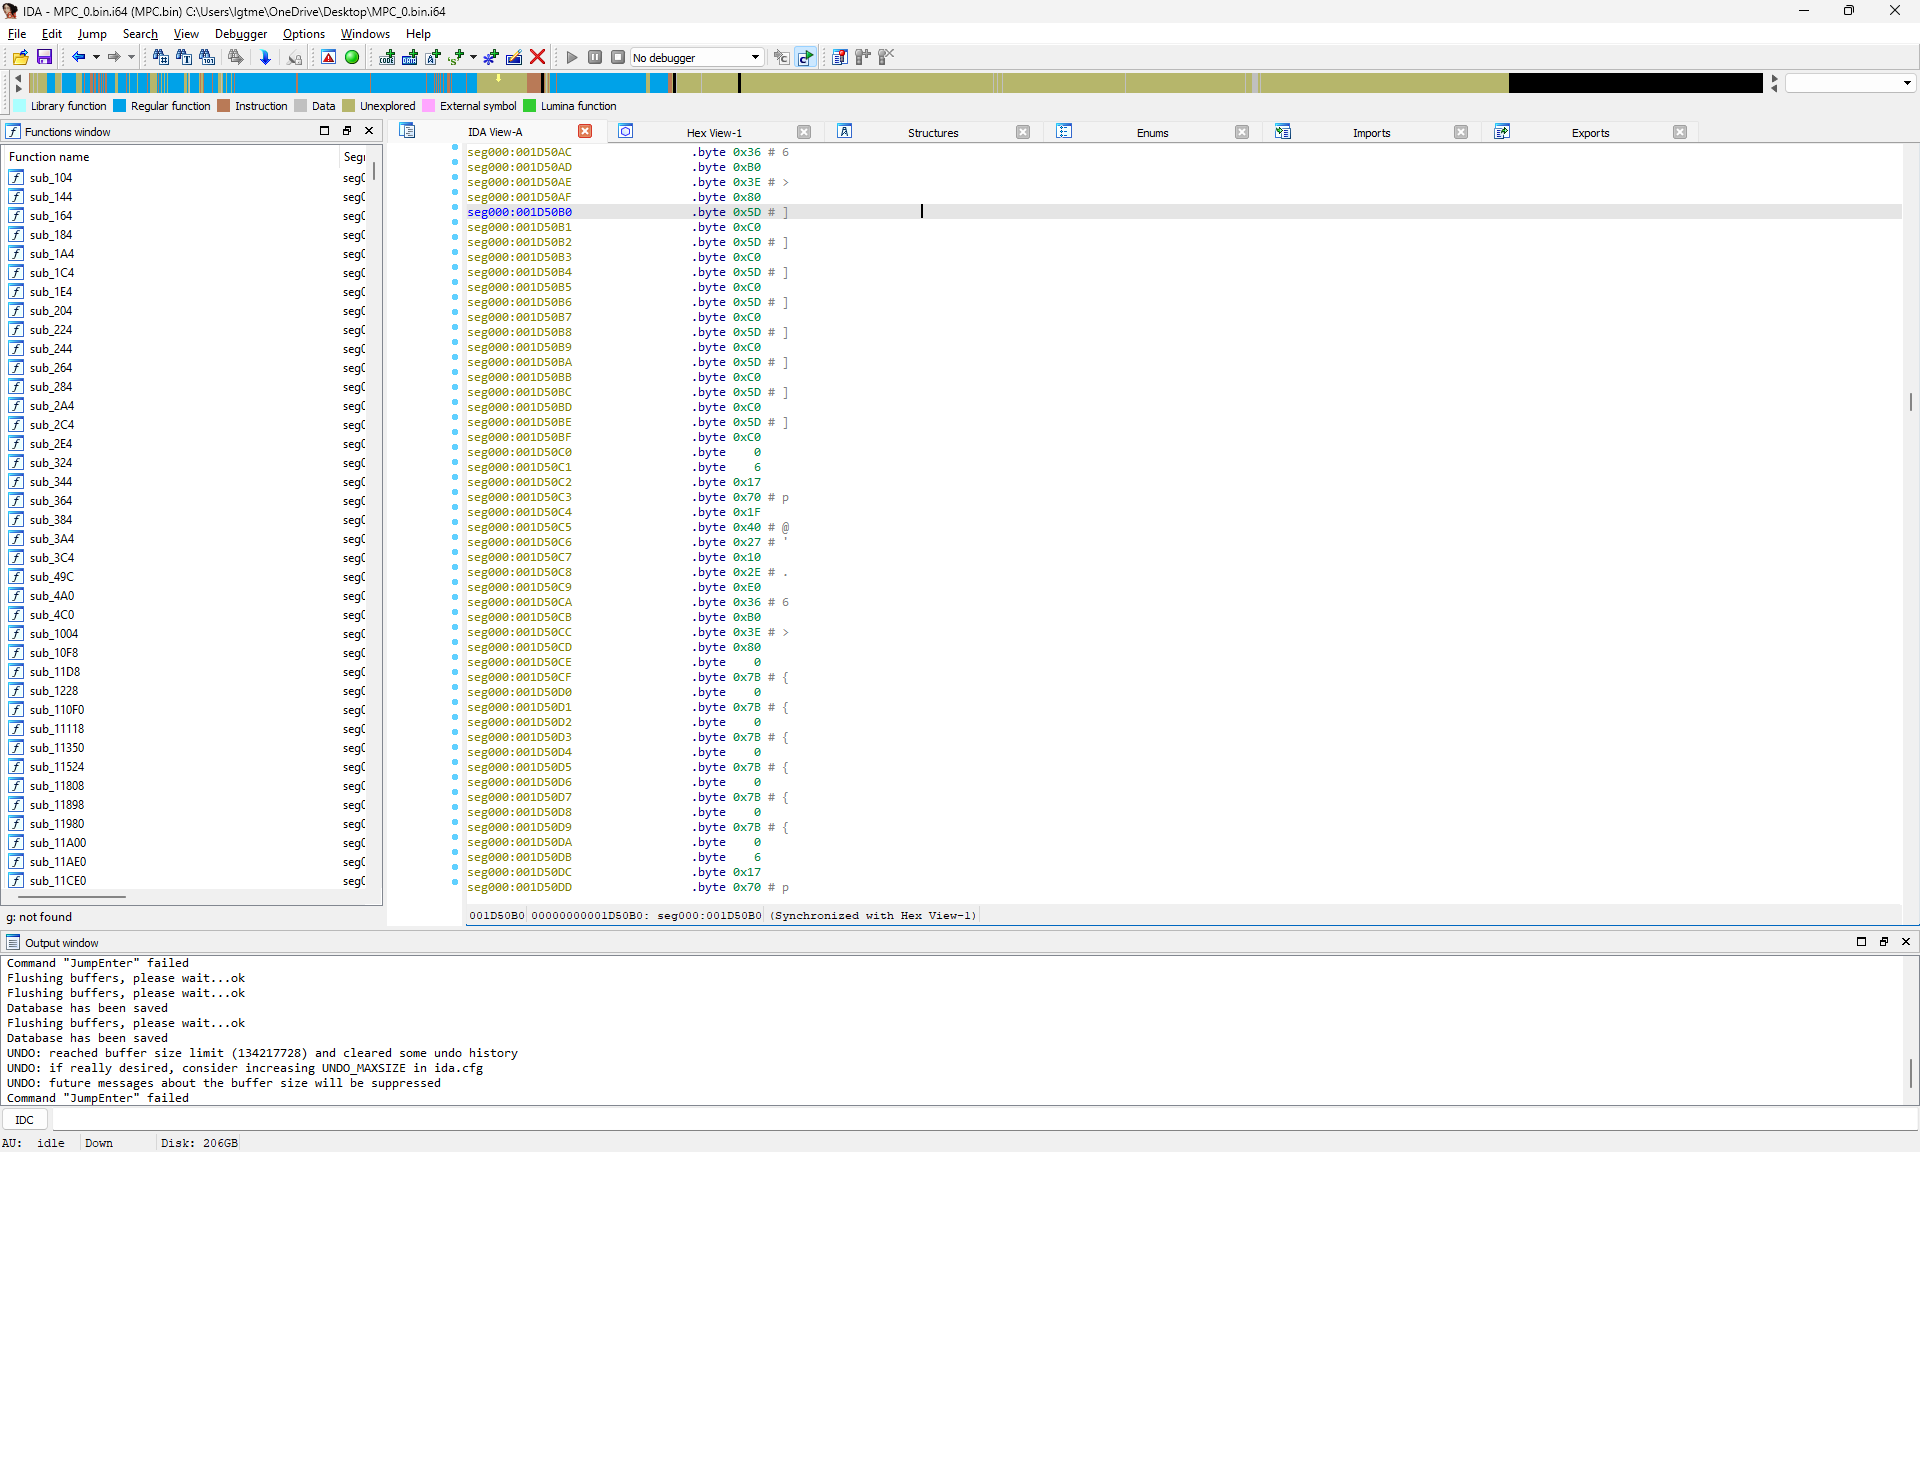This screenshot has height=1457, width=1920.
Task: Switch to the Exports tab
Action: point(1590,132)
